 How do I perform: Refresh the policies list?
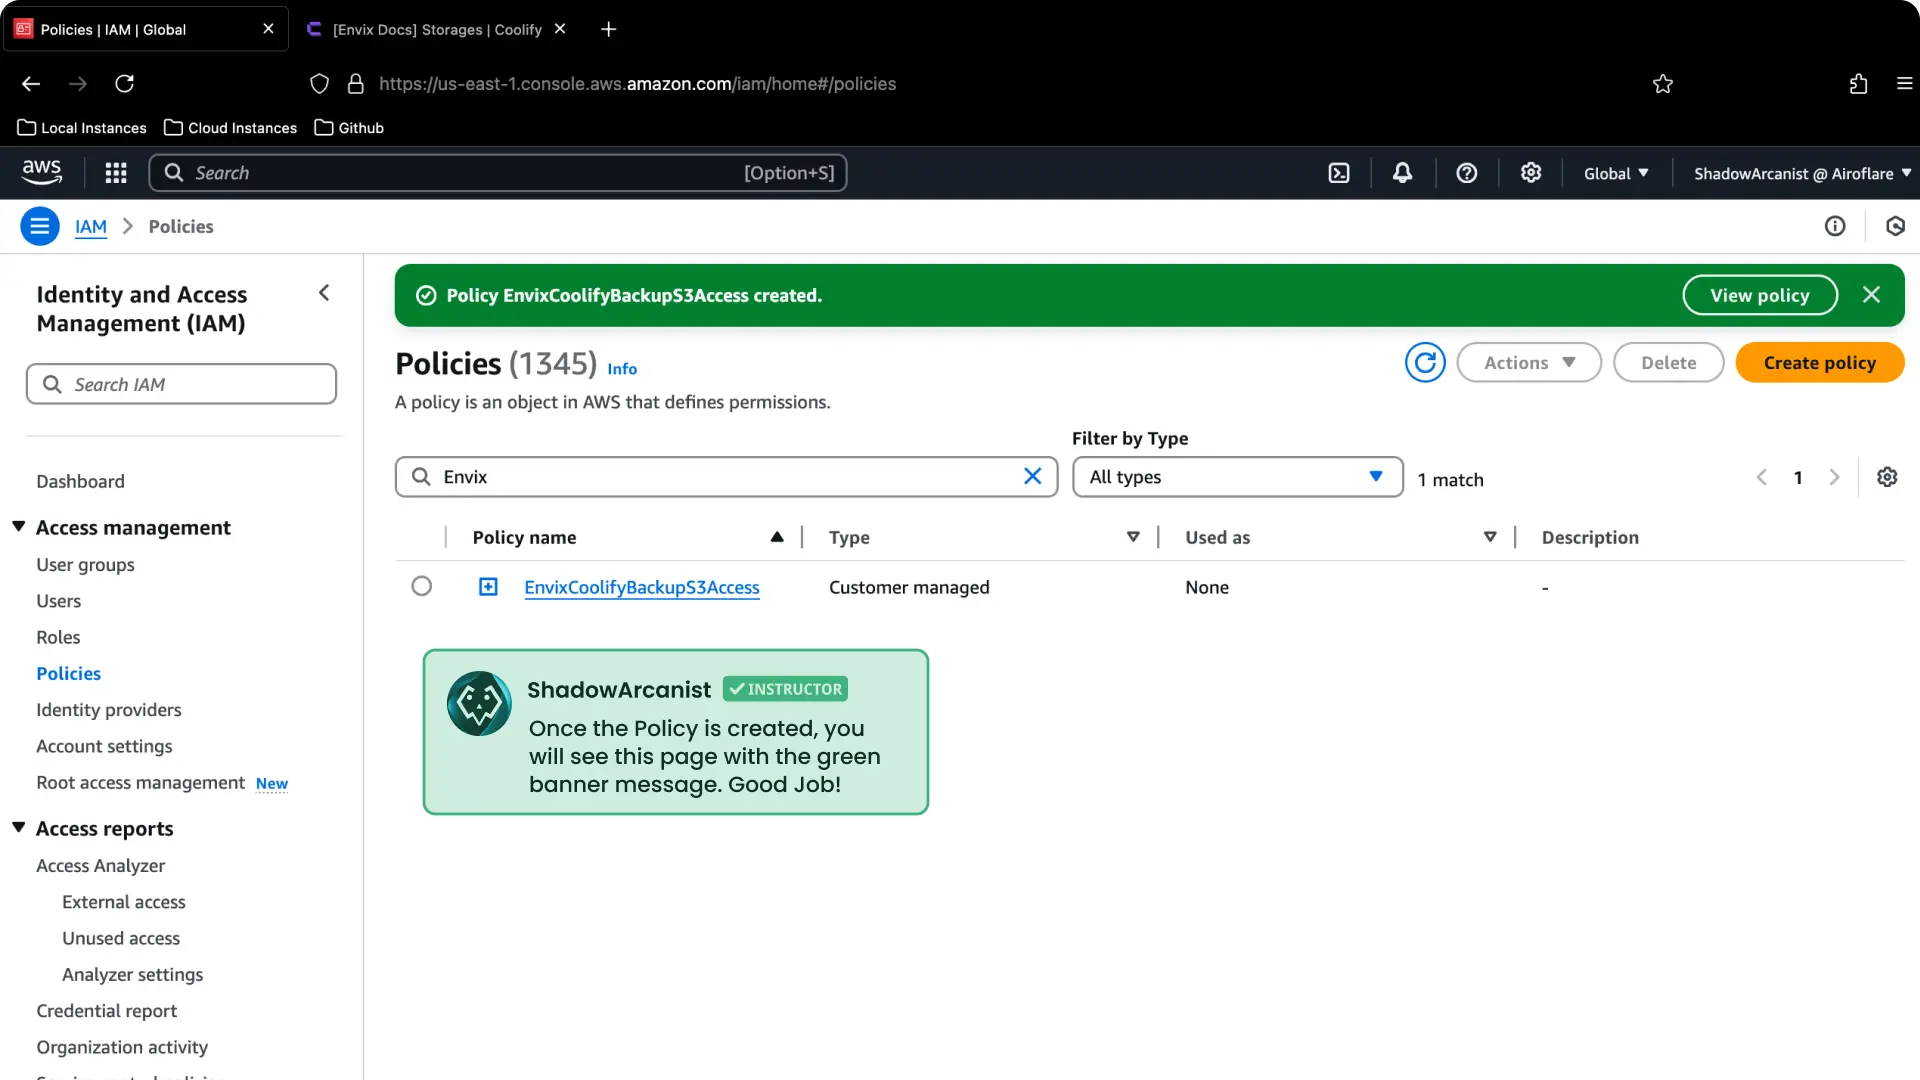click(1425, 362)
